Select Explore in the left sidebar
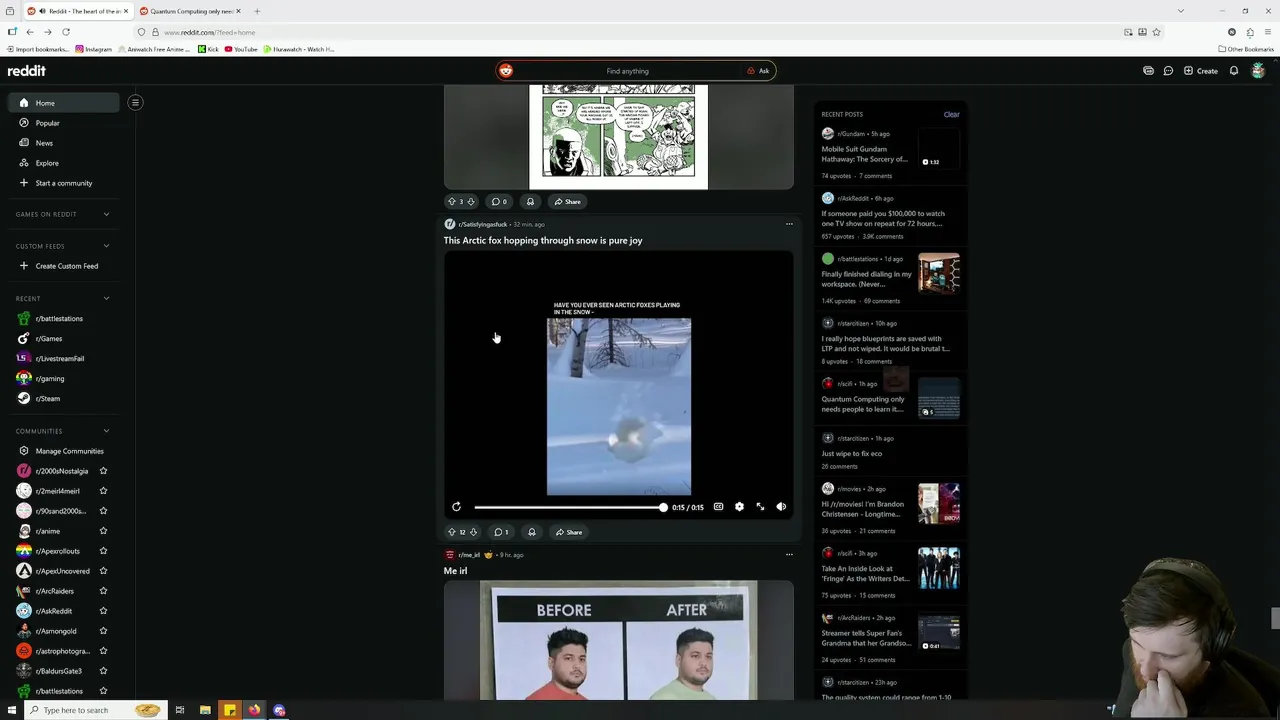 click(x=64, y=163)
